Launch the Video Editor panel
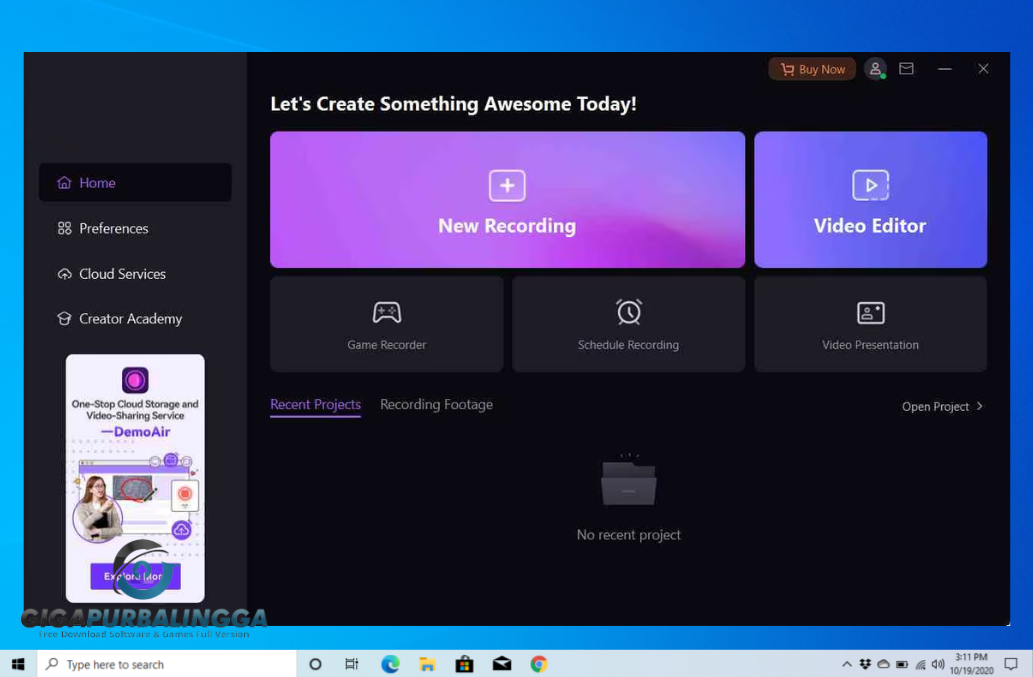 click(870, 199)
